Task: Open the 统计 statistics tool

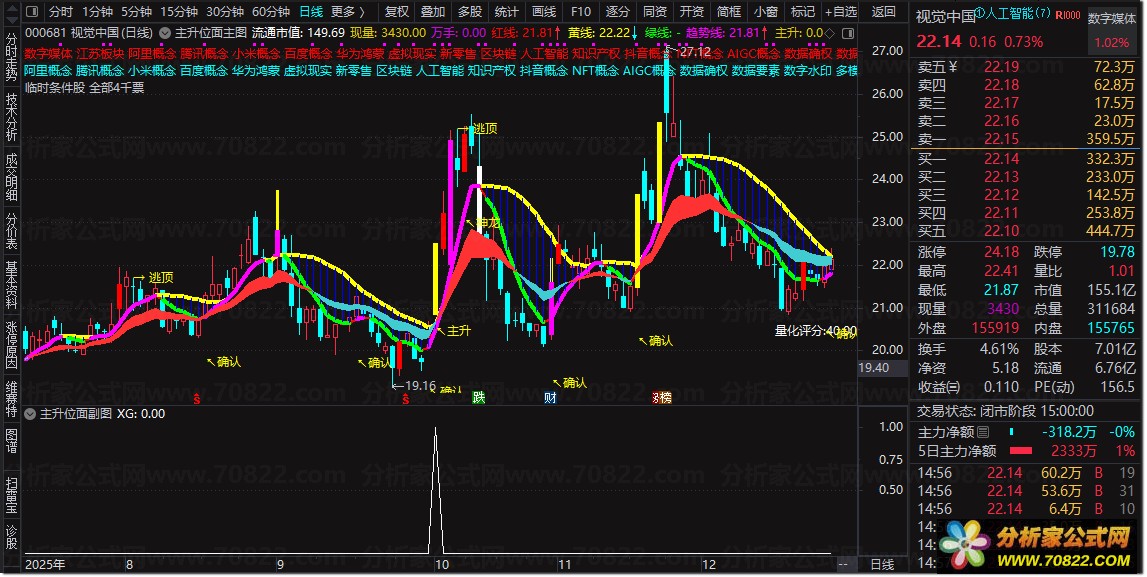Action: (506, 12)
